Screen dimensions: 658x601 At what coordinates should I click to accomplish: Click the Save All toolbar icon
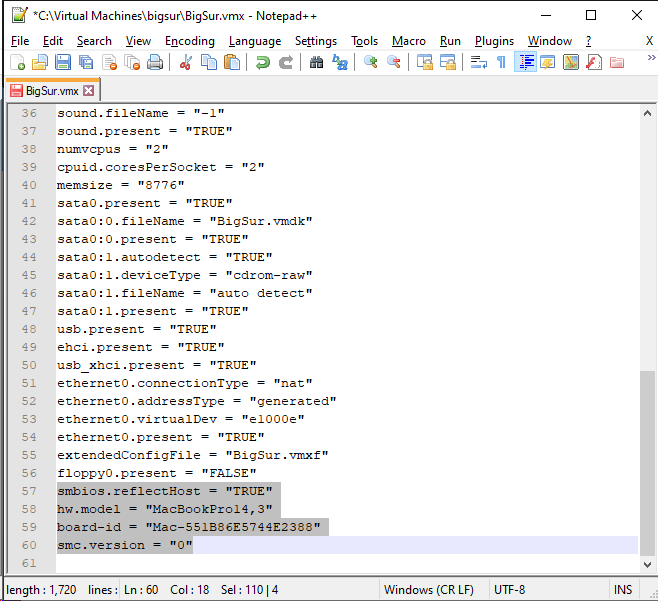point(86,63)
